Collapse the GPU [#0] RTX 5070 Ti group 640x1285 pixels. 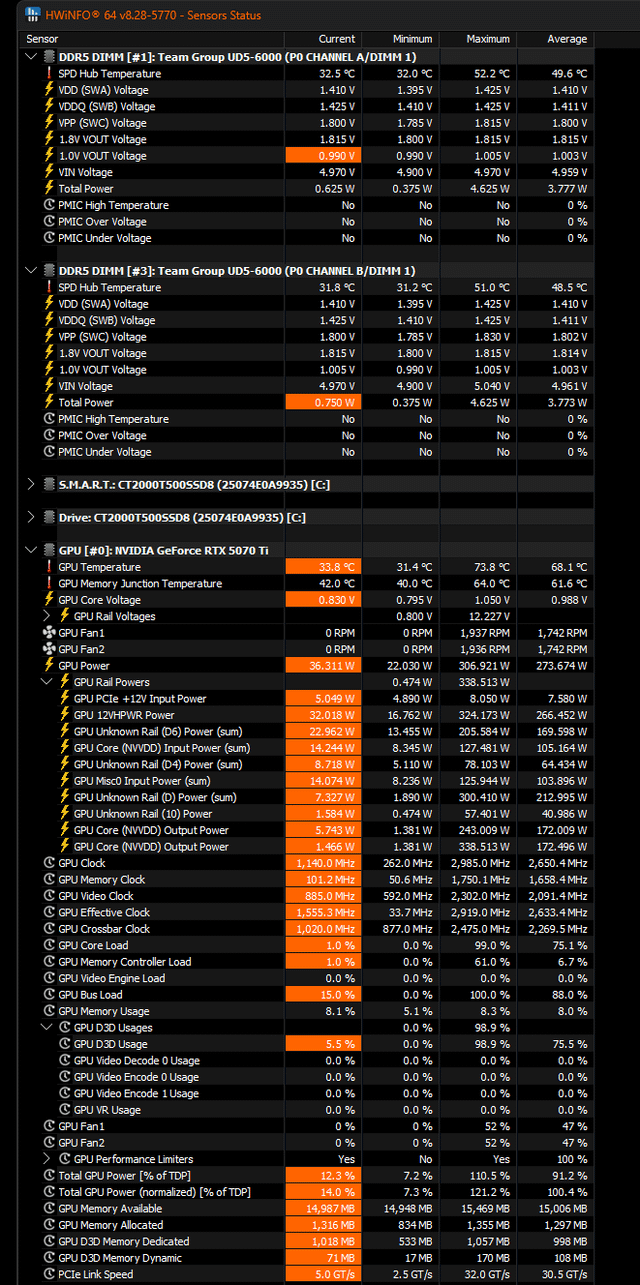33,551
